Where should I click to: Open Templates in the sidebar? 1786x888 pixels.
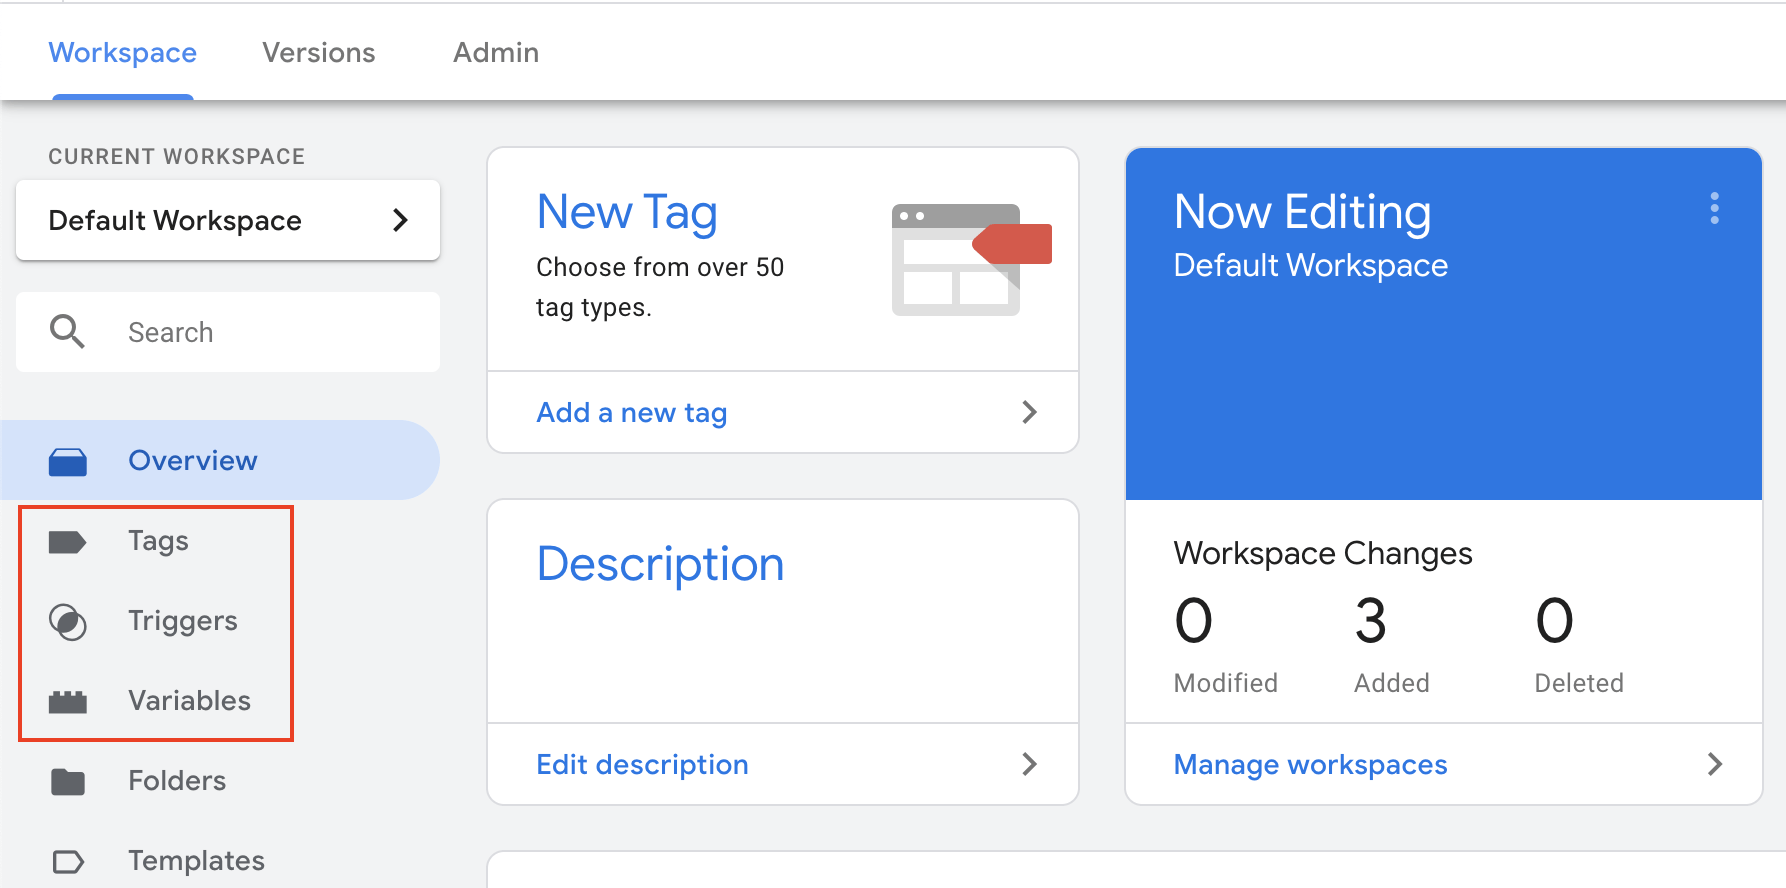[196, 861]
